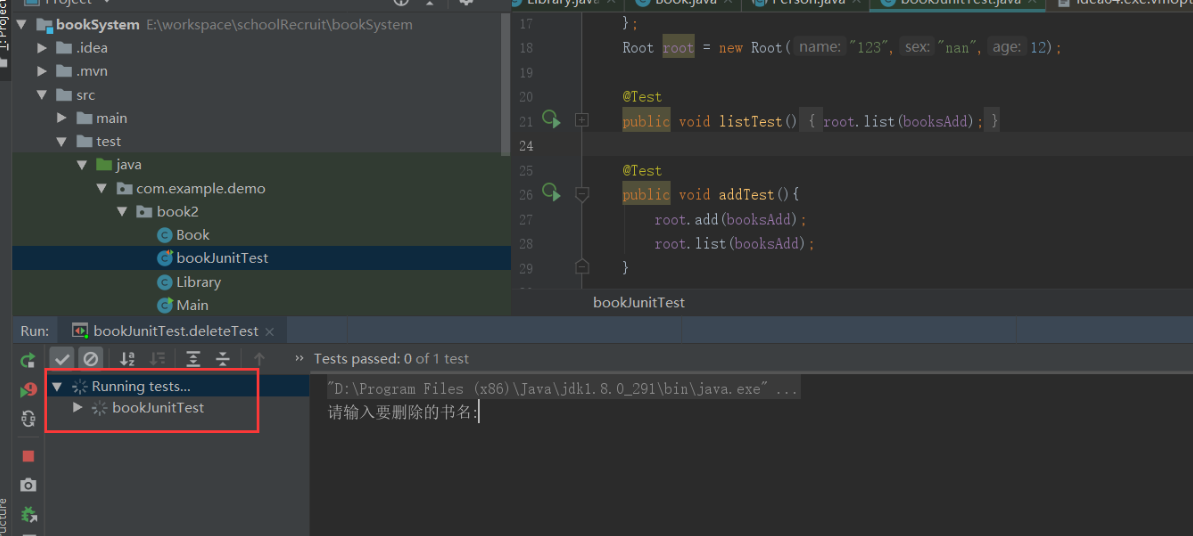Rerun the tests with the green rerun icon

(x=28, y=360)
